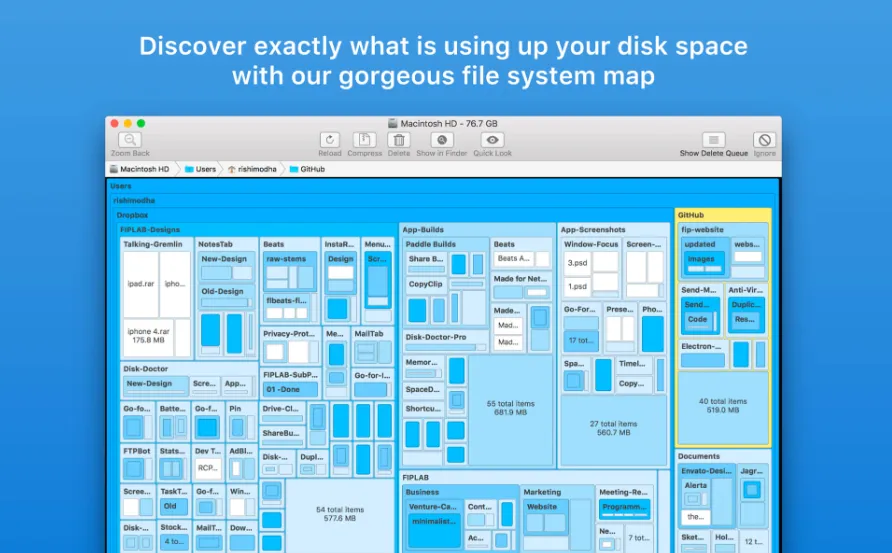Select the highlighted GitHub folder block
This screenshot has height=553, width=892.
722,327
